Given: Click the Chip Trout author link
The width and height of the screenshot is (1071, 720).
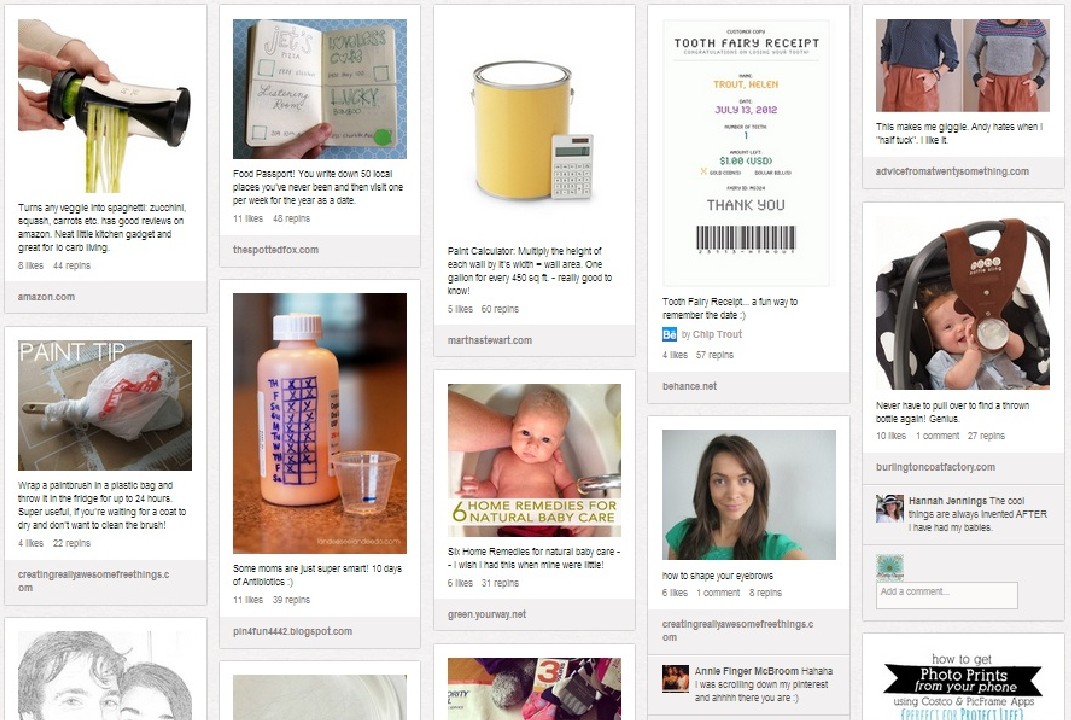Looking at the screenshot, I should coord(717,334).
